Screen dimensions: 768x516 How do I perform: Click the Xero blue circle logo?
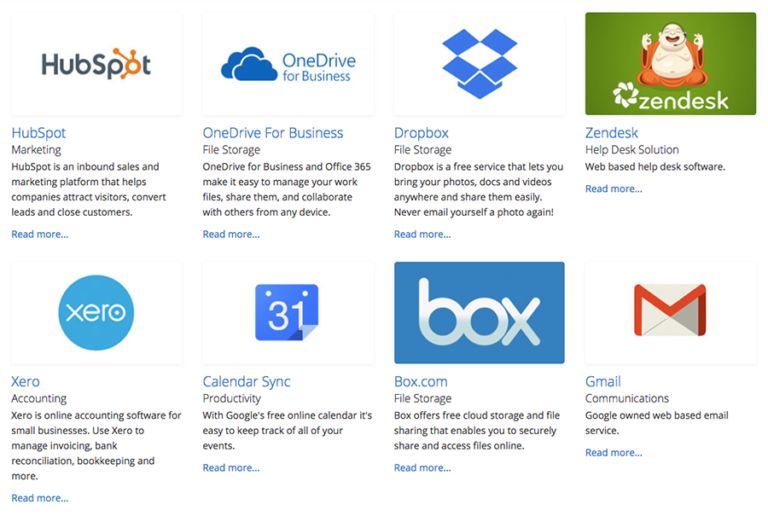[96, 312]
